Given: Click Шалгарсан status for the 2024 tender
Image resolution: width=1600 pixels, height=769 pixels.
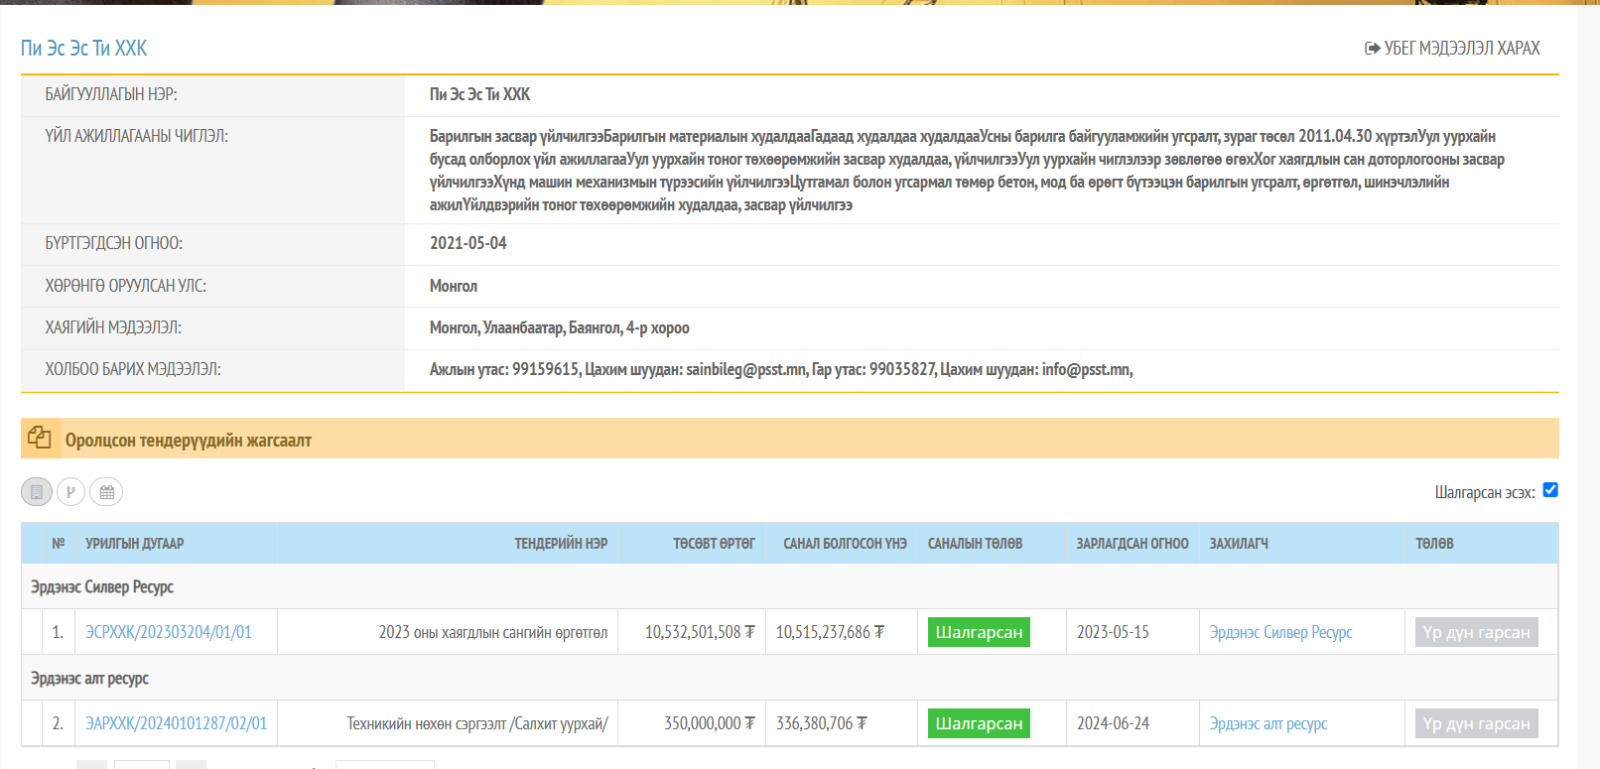Looking at the screenshot, I should click(979, 723).
